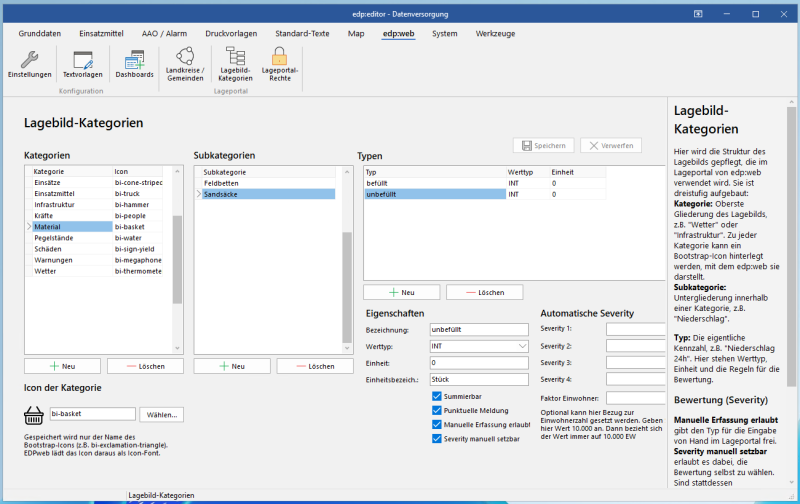Open the Werkzeuge tab
The width and height of the screenshot is (800, 504).
click(x=495, y=34)
